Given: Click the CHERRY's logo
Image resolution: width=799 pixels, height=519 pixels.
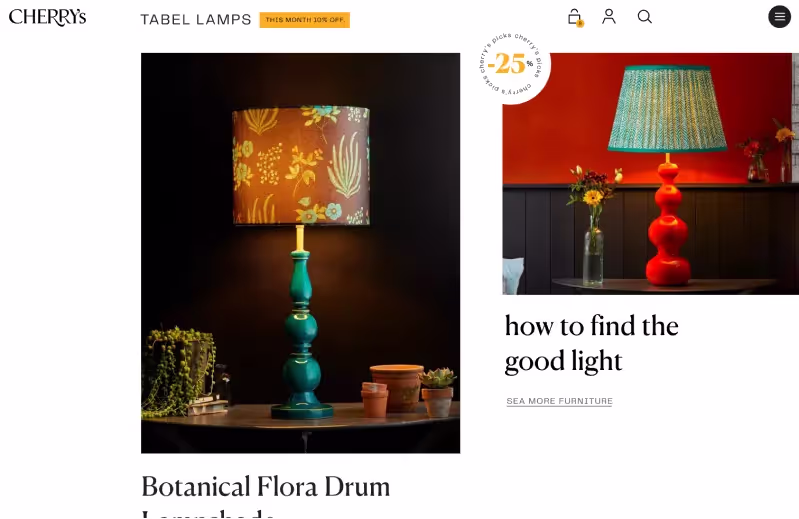Looking at the screenshot, I should pos(47,17).
